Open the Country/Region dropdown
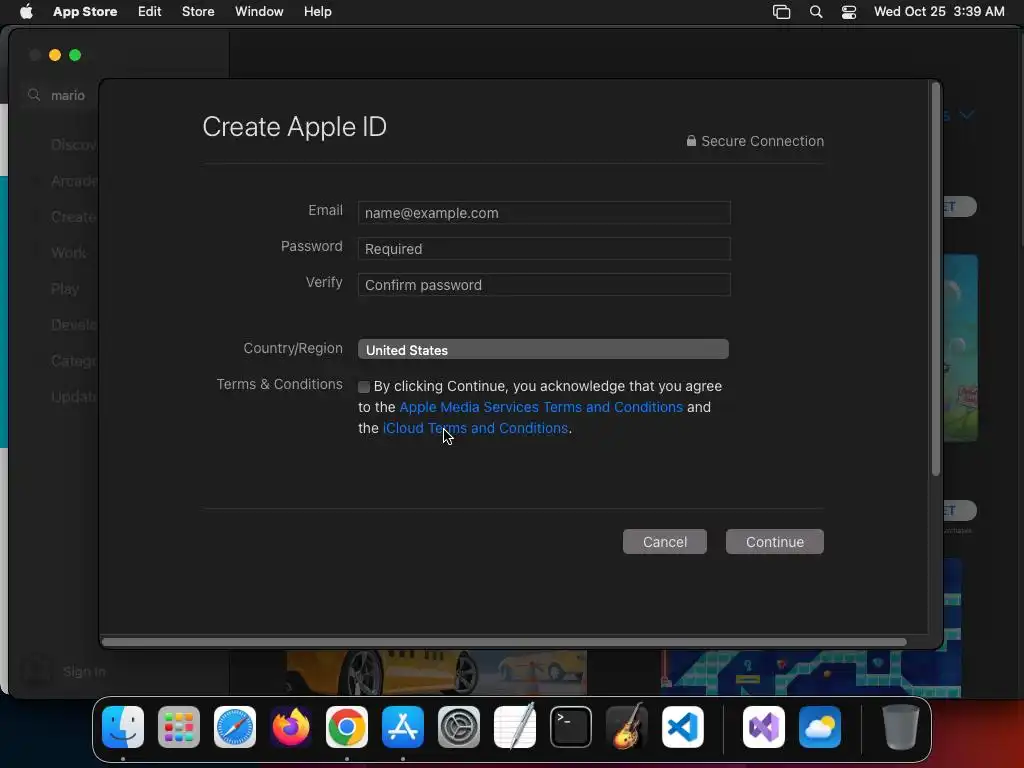Screen dimensions: 1024x768 pyautogui.click(x=543, y=349)
